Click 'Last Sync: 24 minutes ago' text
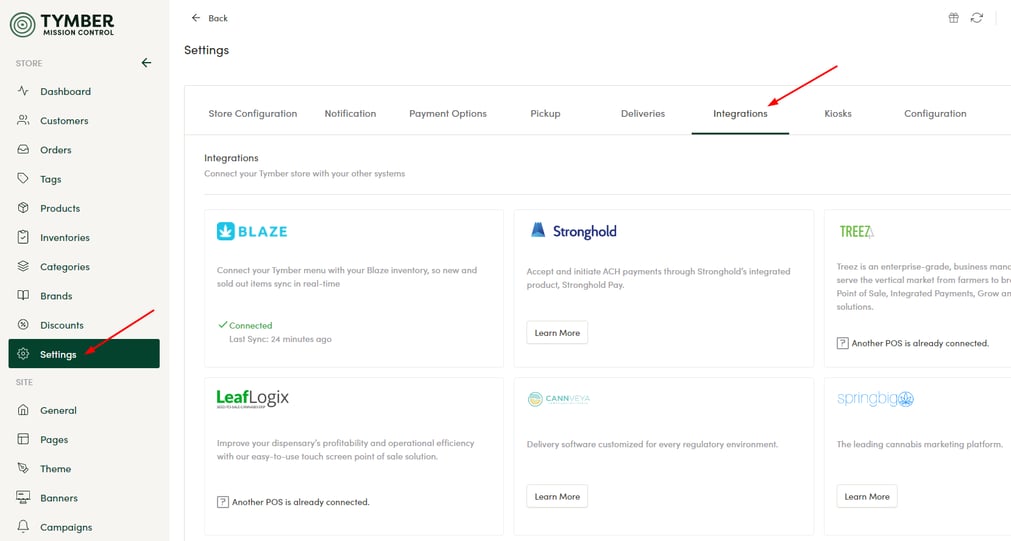 pyautogui.click(x=280, y=339)
